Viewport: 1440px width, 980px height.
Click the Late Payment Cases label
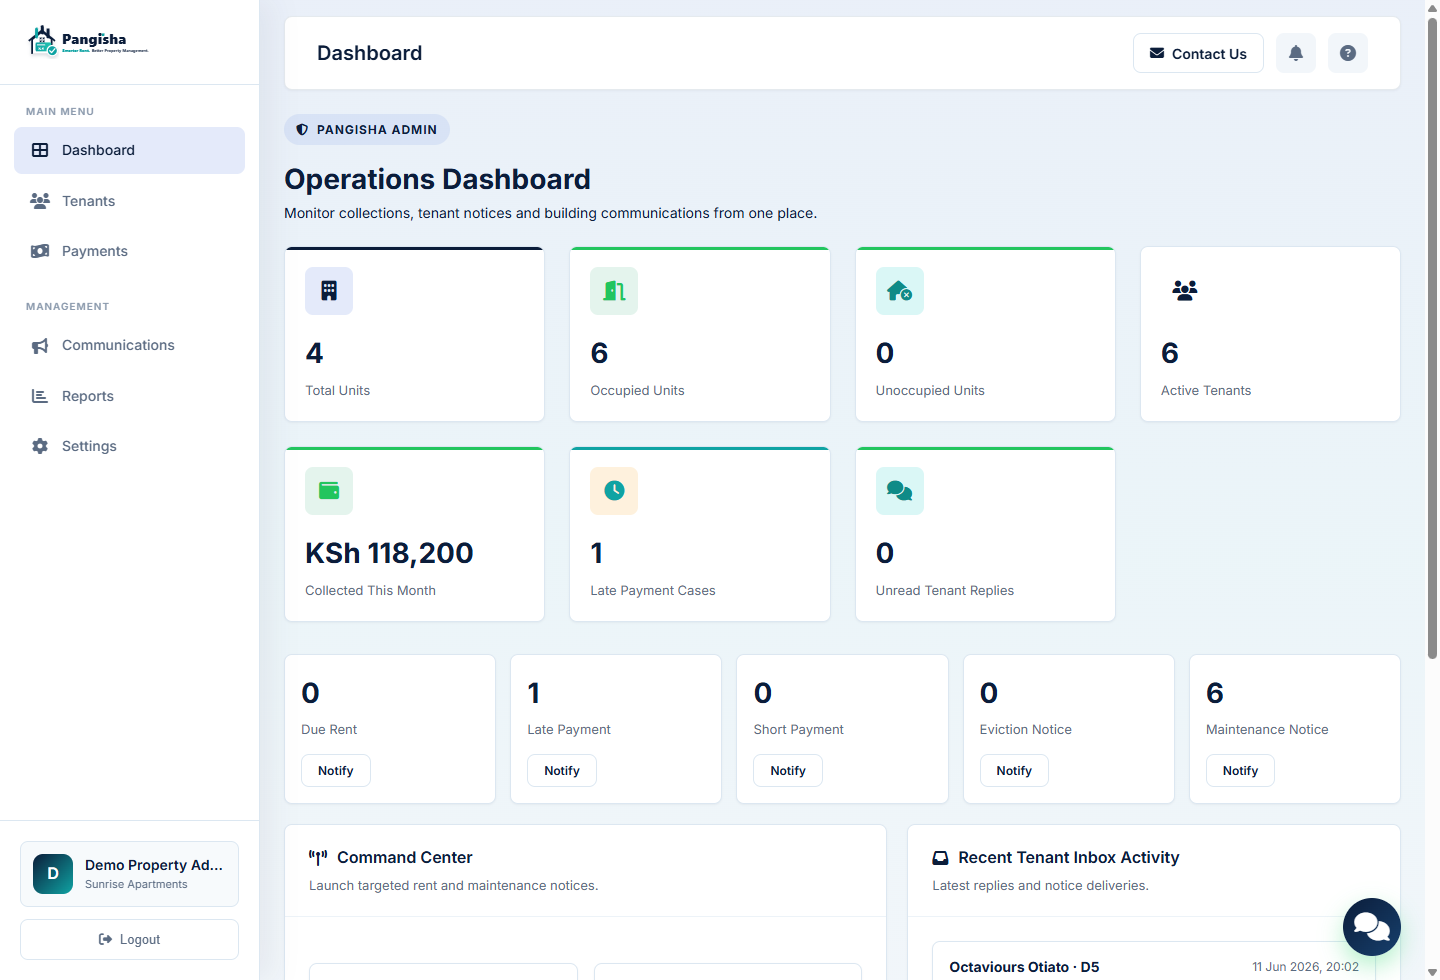click(653, 591)
